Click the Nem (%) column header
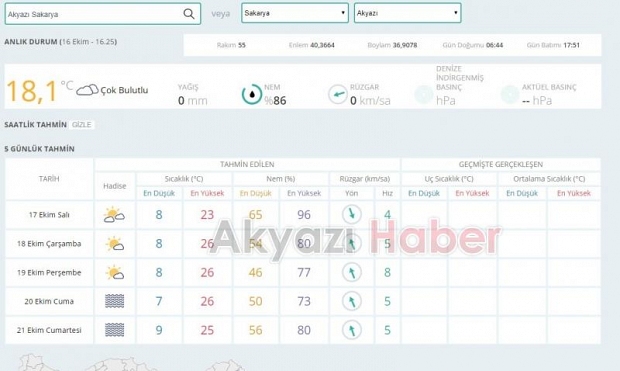This screenshot has width=620, height=371. [281, 179]
